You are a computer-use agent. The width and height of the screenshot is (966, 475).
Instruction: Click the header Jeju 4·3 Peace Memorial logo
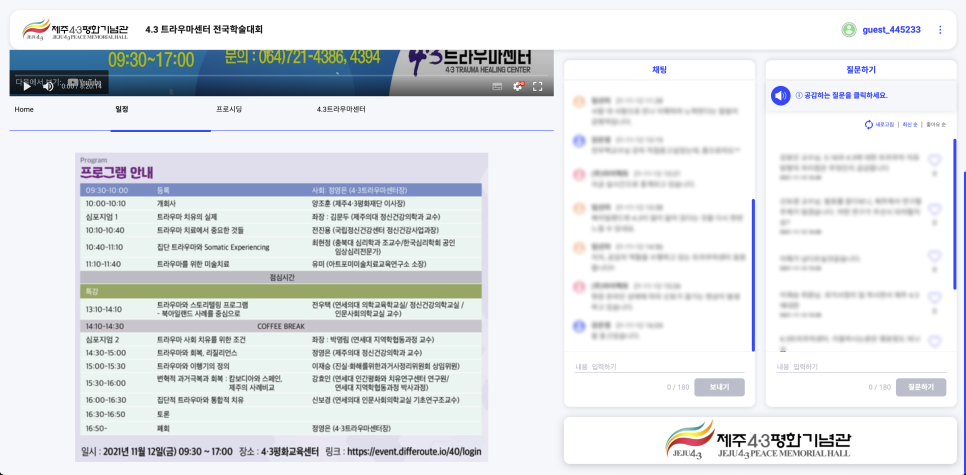pyautogui.click(x=76, y=30)
